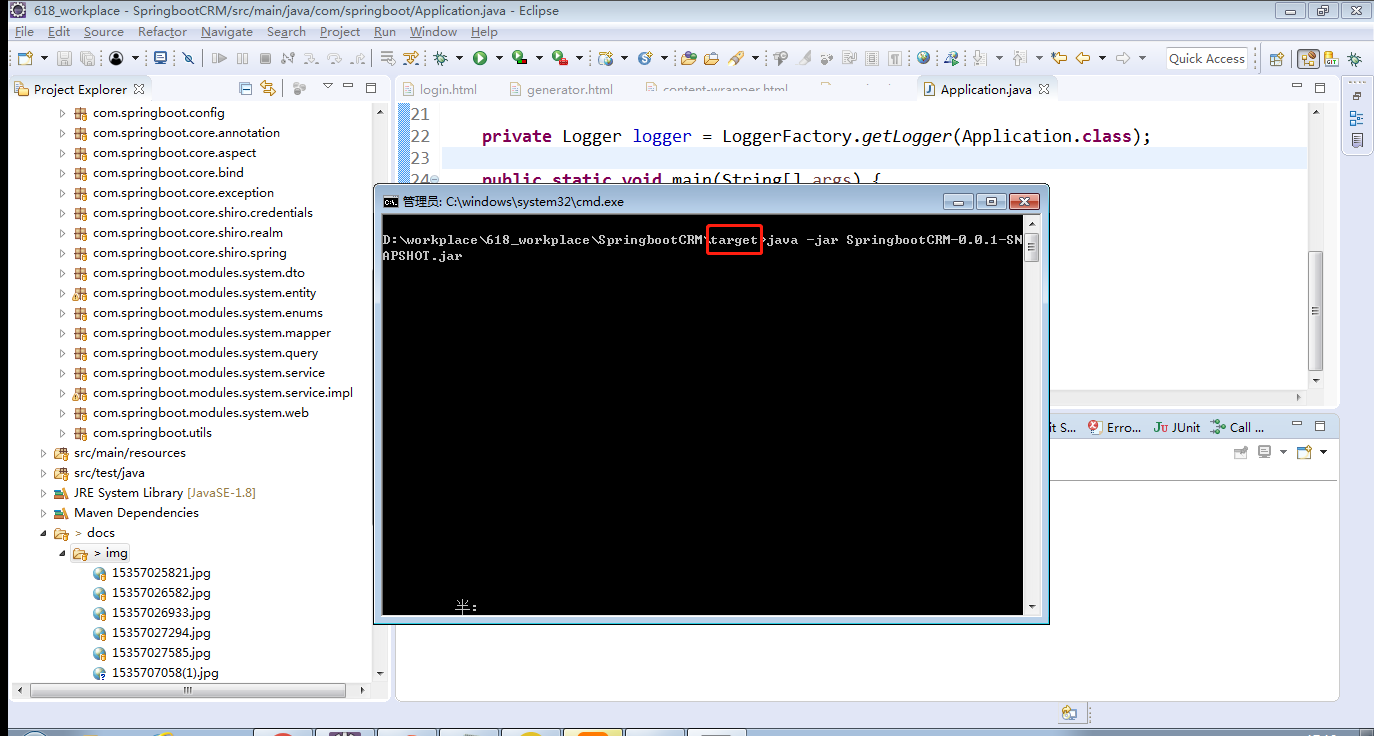Click the Back navigation arrow icon
Image resolution: width=1374 pixels, height=736 pixels.
(x=1082, y=58)
